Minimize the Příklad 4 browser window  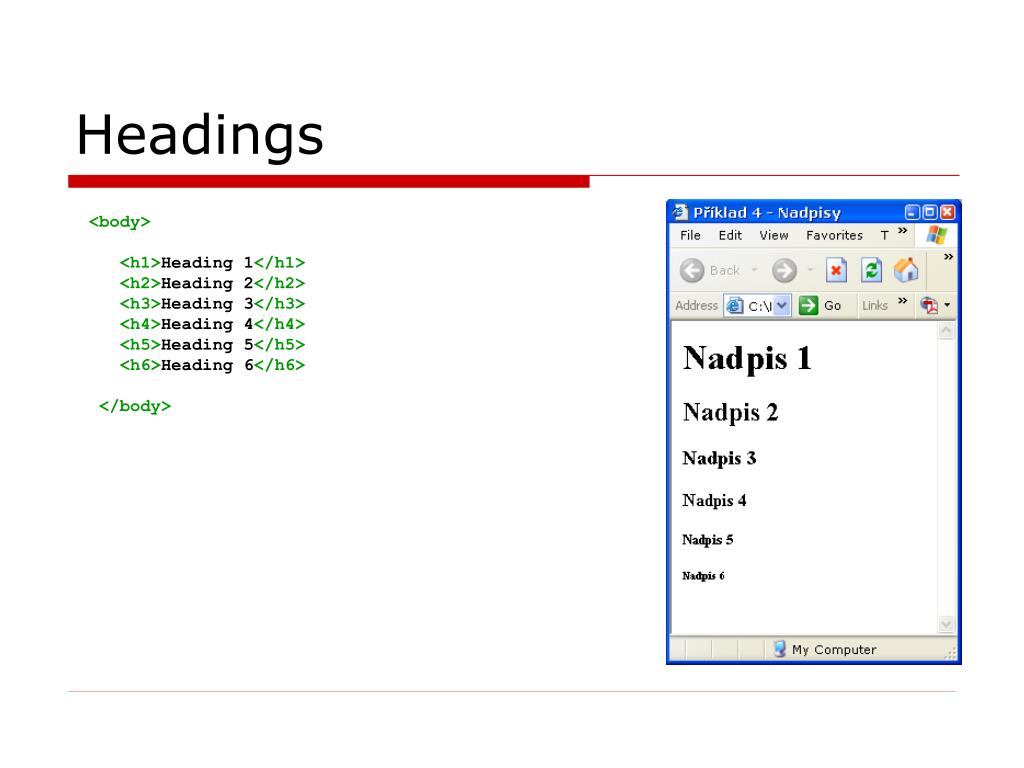(912, 212)
